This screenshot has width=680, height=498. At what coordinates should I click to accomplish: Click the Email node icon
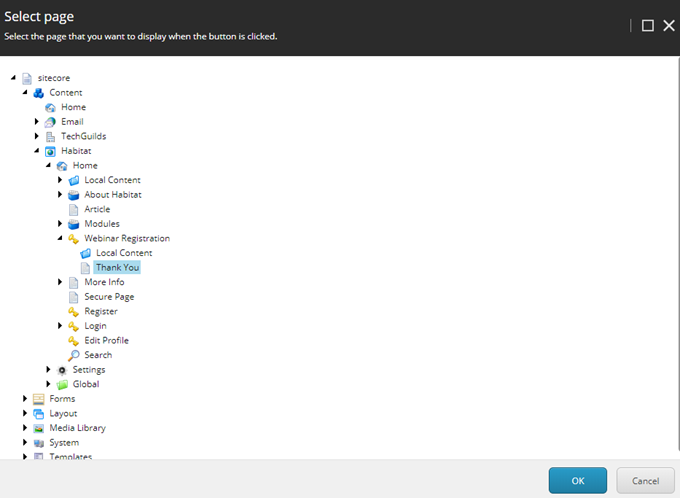(x=50, y=122)
